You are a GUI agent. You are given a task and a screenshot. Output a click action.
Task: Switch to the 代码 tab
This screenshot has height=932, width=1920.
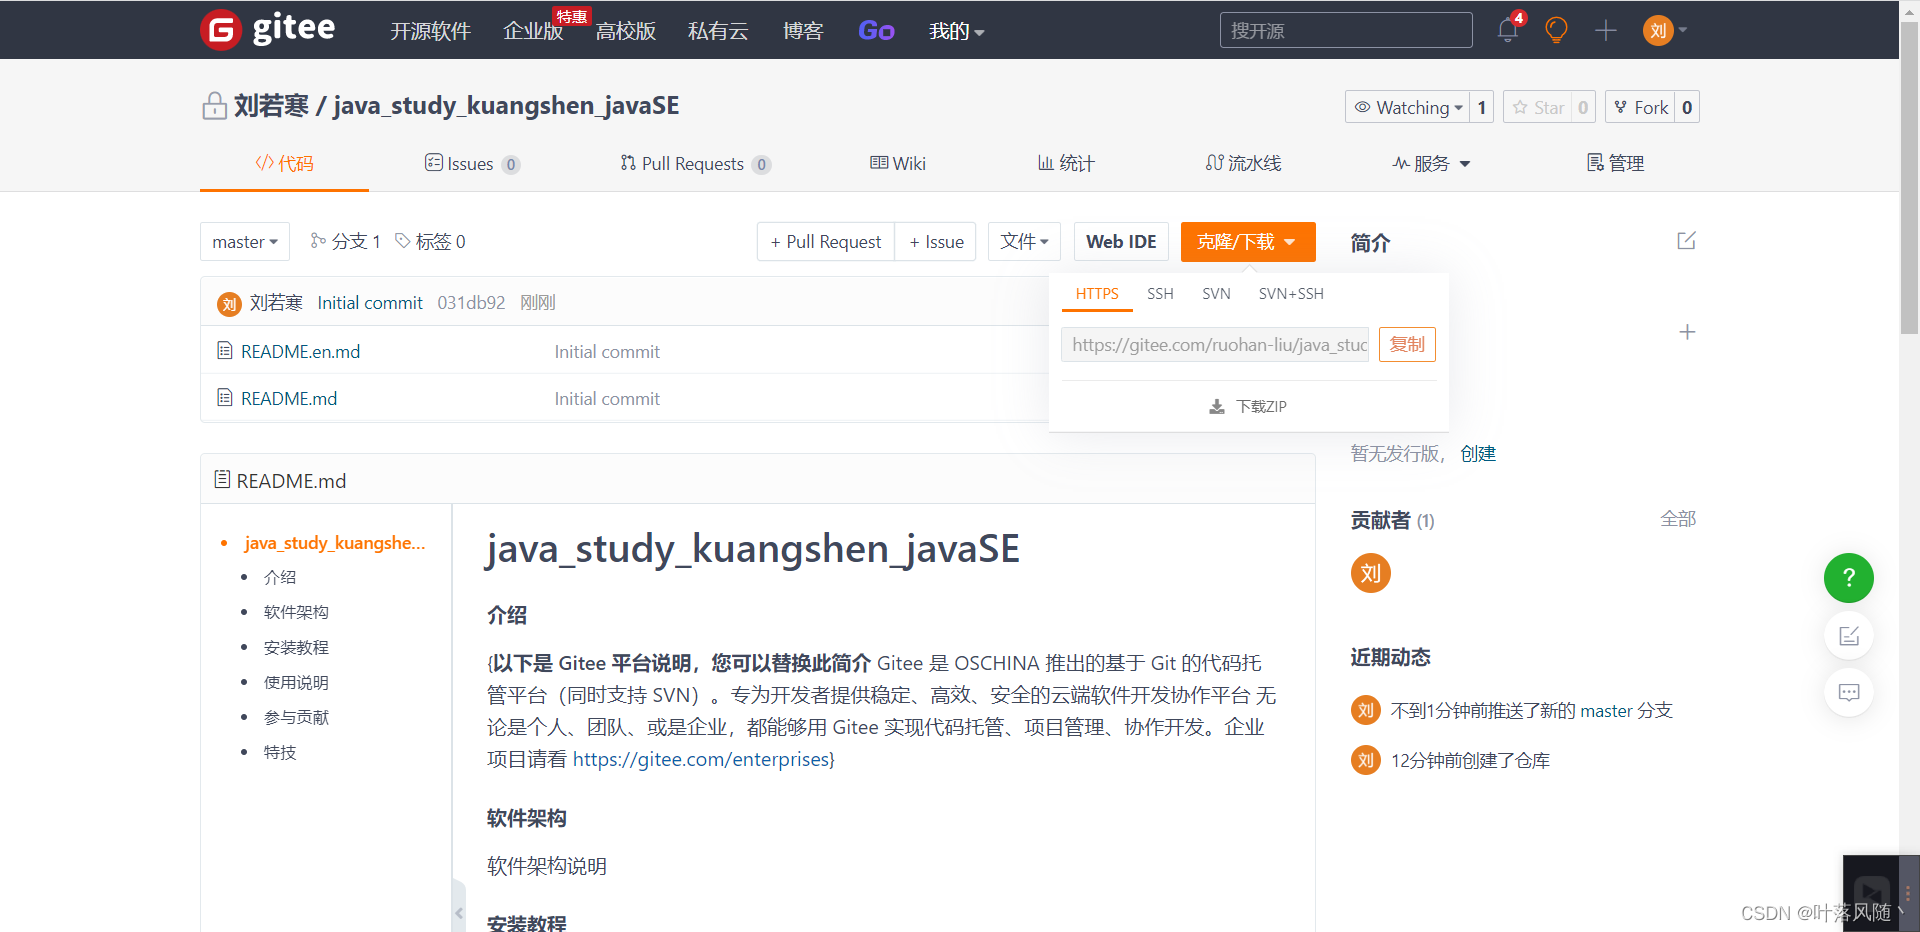pyautogui.click(x=284, y=163)
